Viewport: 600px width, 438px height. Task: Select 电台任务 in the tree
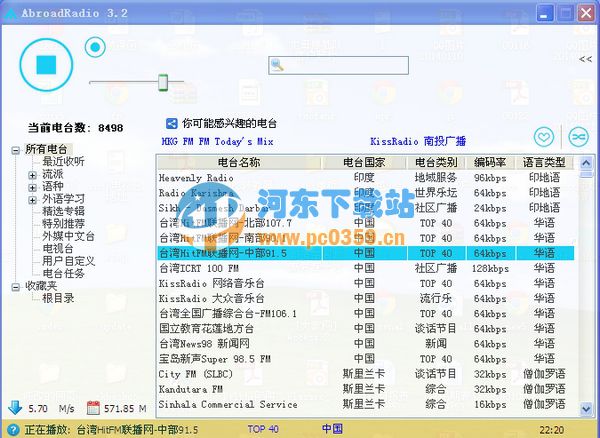[x=64, y=273]
